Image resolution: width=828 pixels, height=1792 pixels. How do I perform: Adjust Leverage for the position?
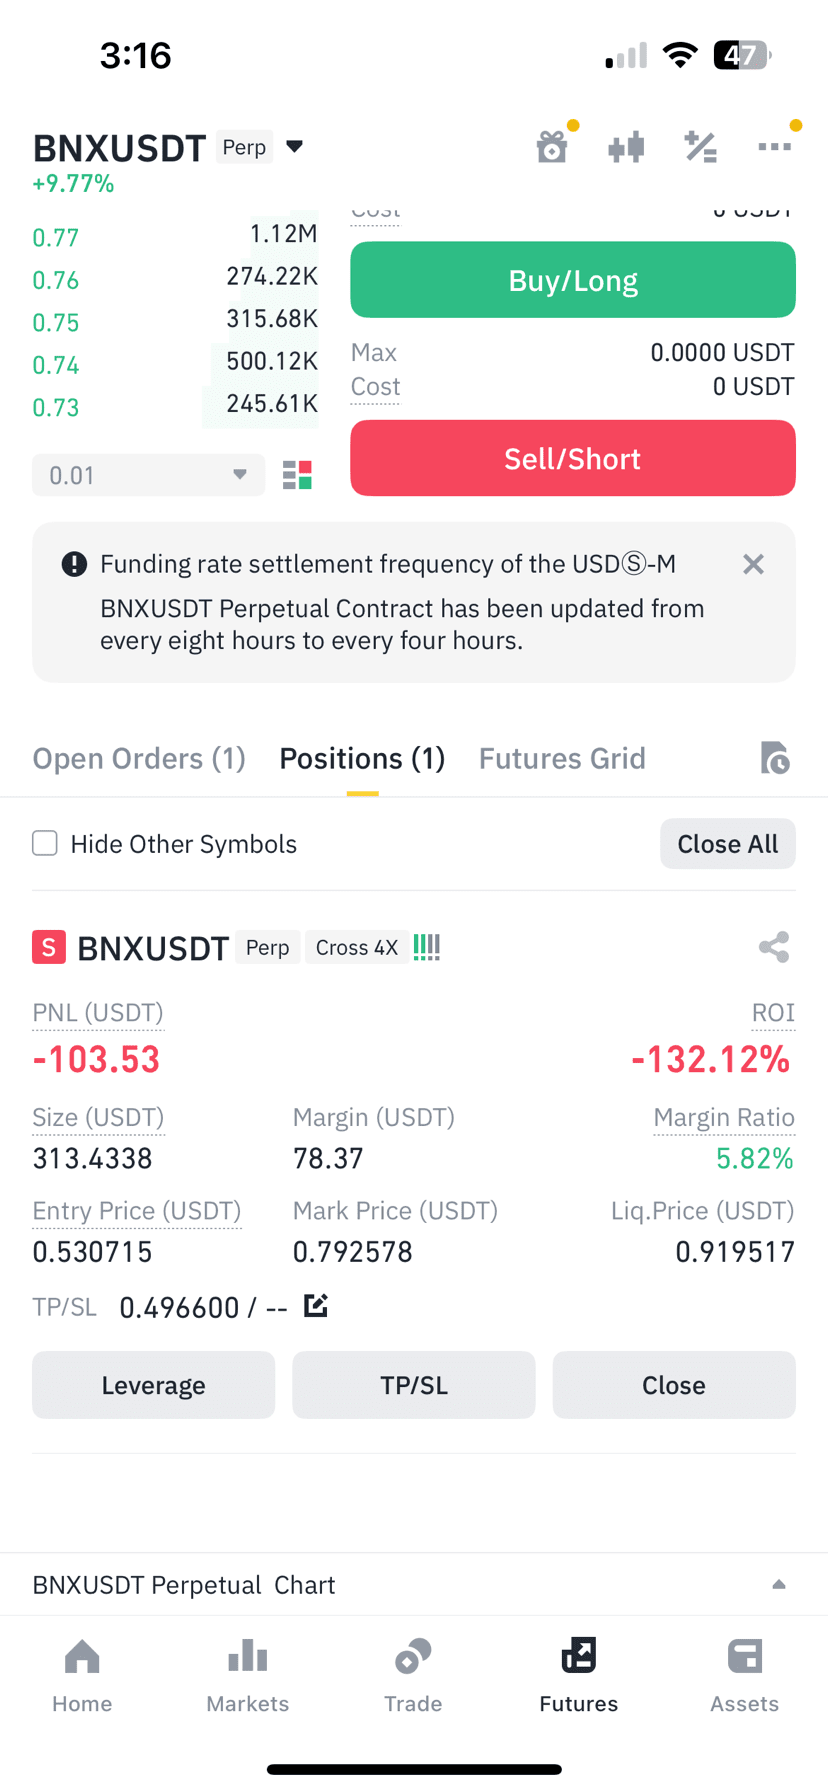pyautogui.click(x=154, y=1385)
